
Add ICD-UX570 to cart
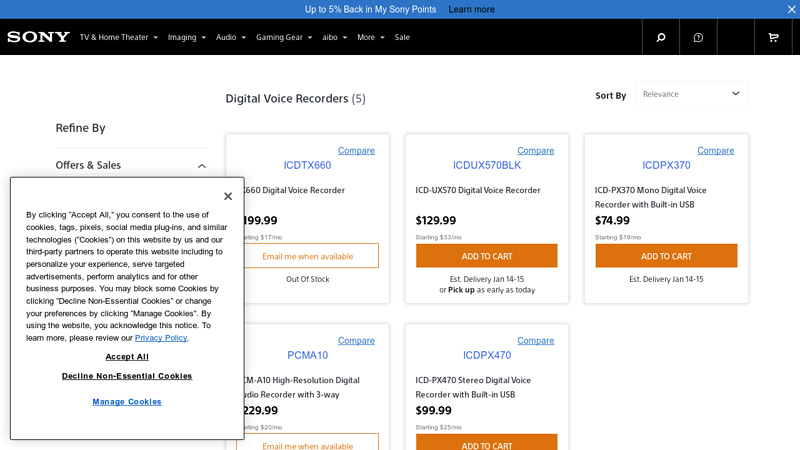click(x=487, y=256)
